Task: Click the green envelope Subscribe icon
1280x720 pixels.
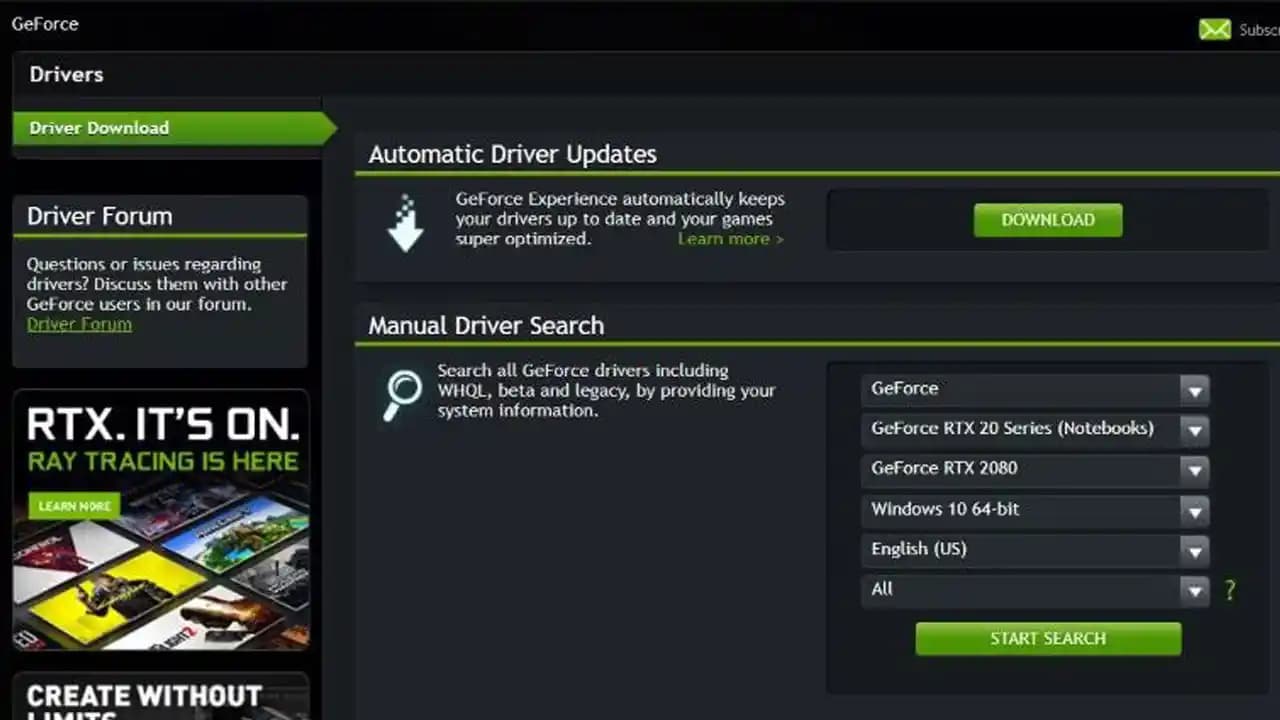Action: tap(1214, 29)
